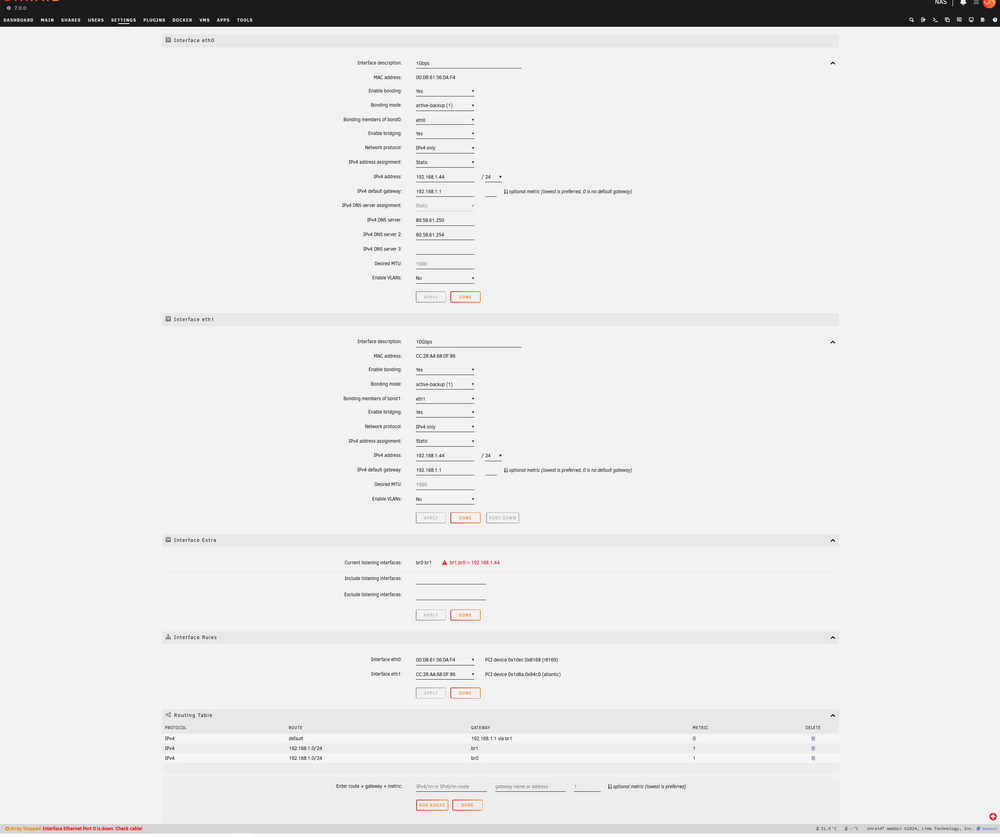This screenshot has width=1000, height=837.
Task: Open eth0 Enable VLANs dropdown
Action: point(445,278)
